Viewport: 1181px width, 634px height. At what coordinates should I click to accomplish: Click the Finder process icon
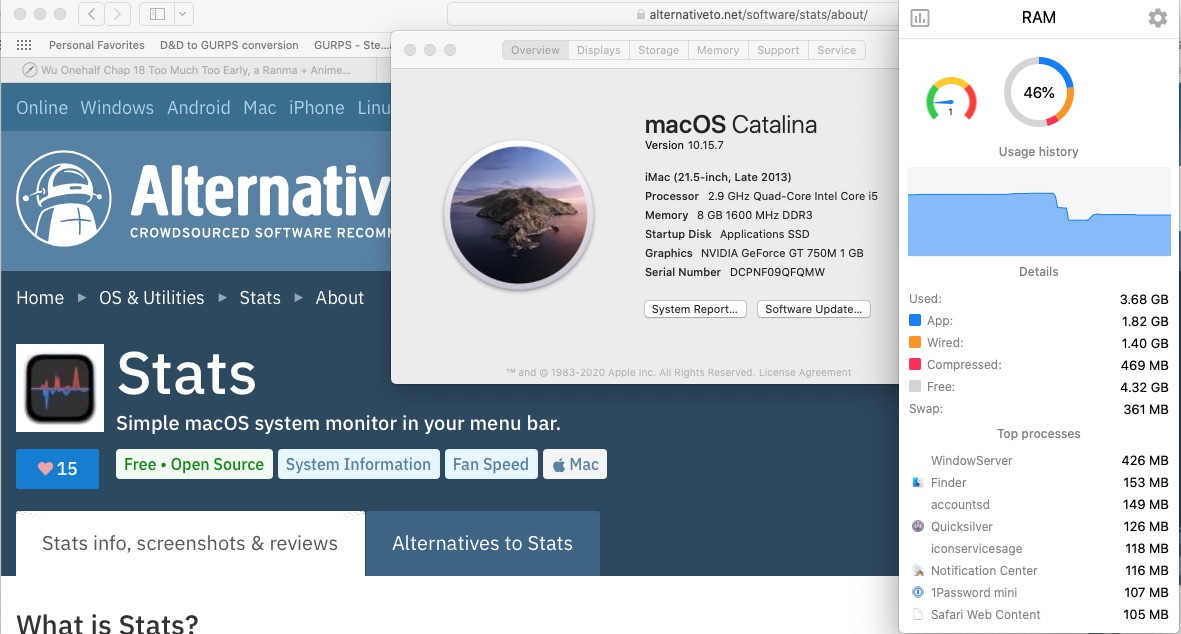[917, 483]
